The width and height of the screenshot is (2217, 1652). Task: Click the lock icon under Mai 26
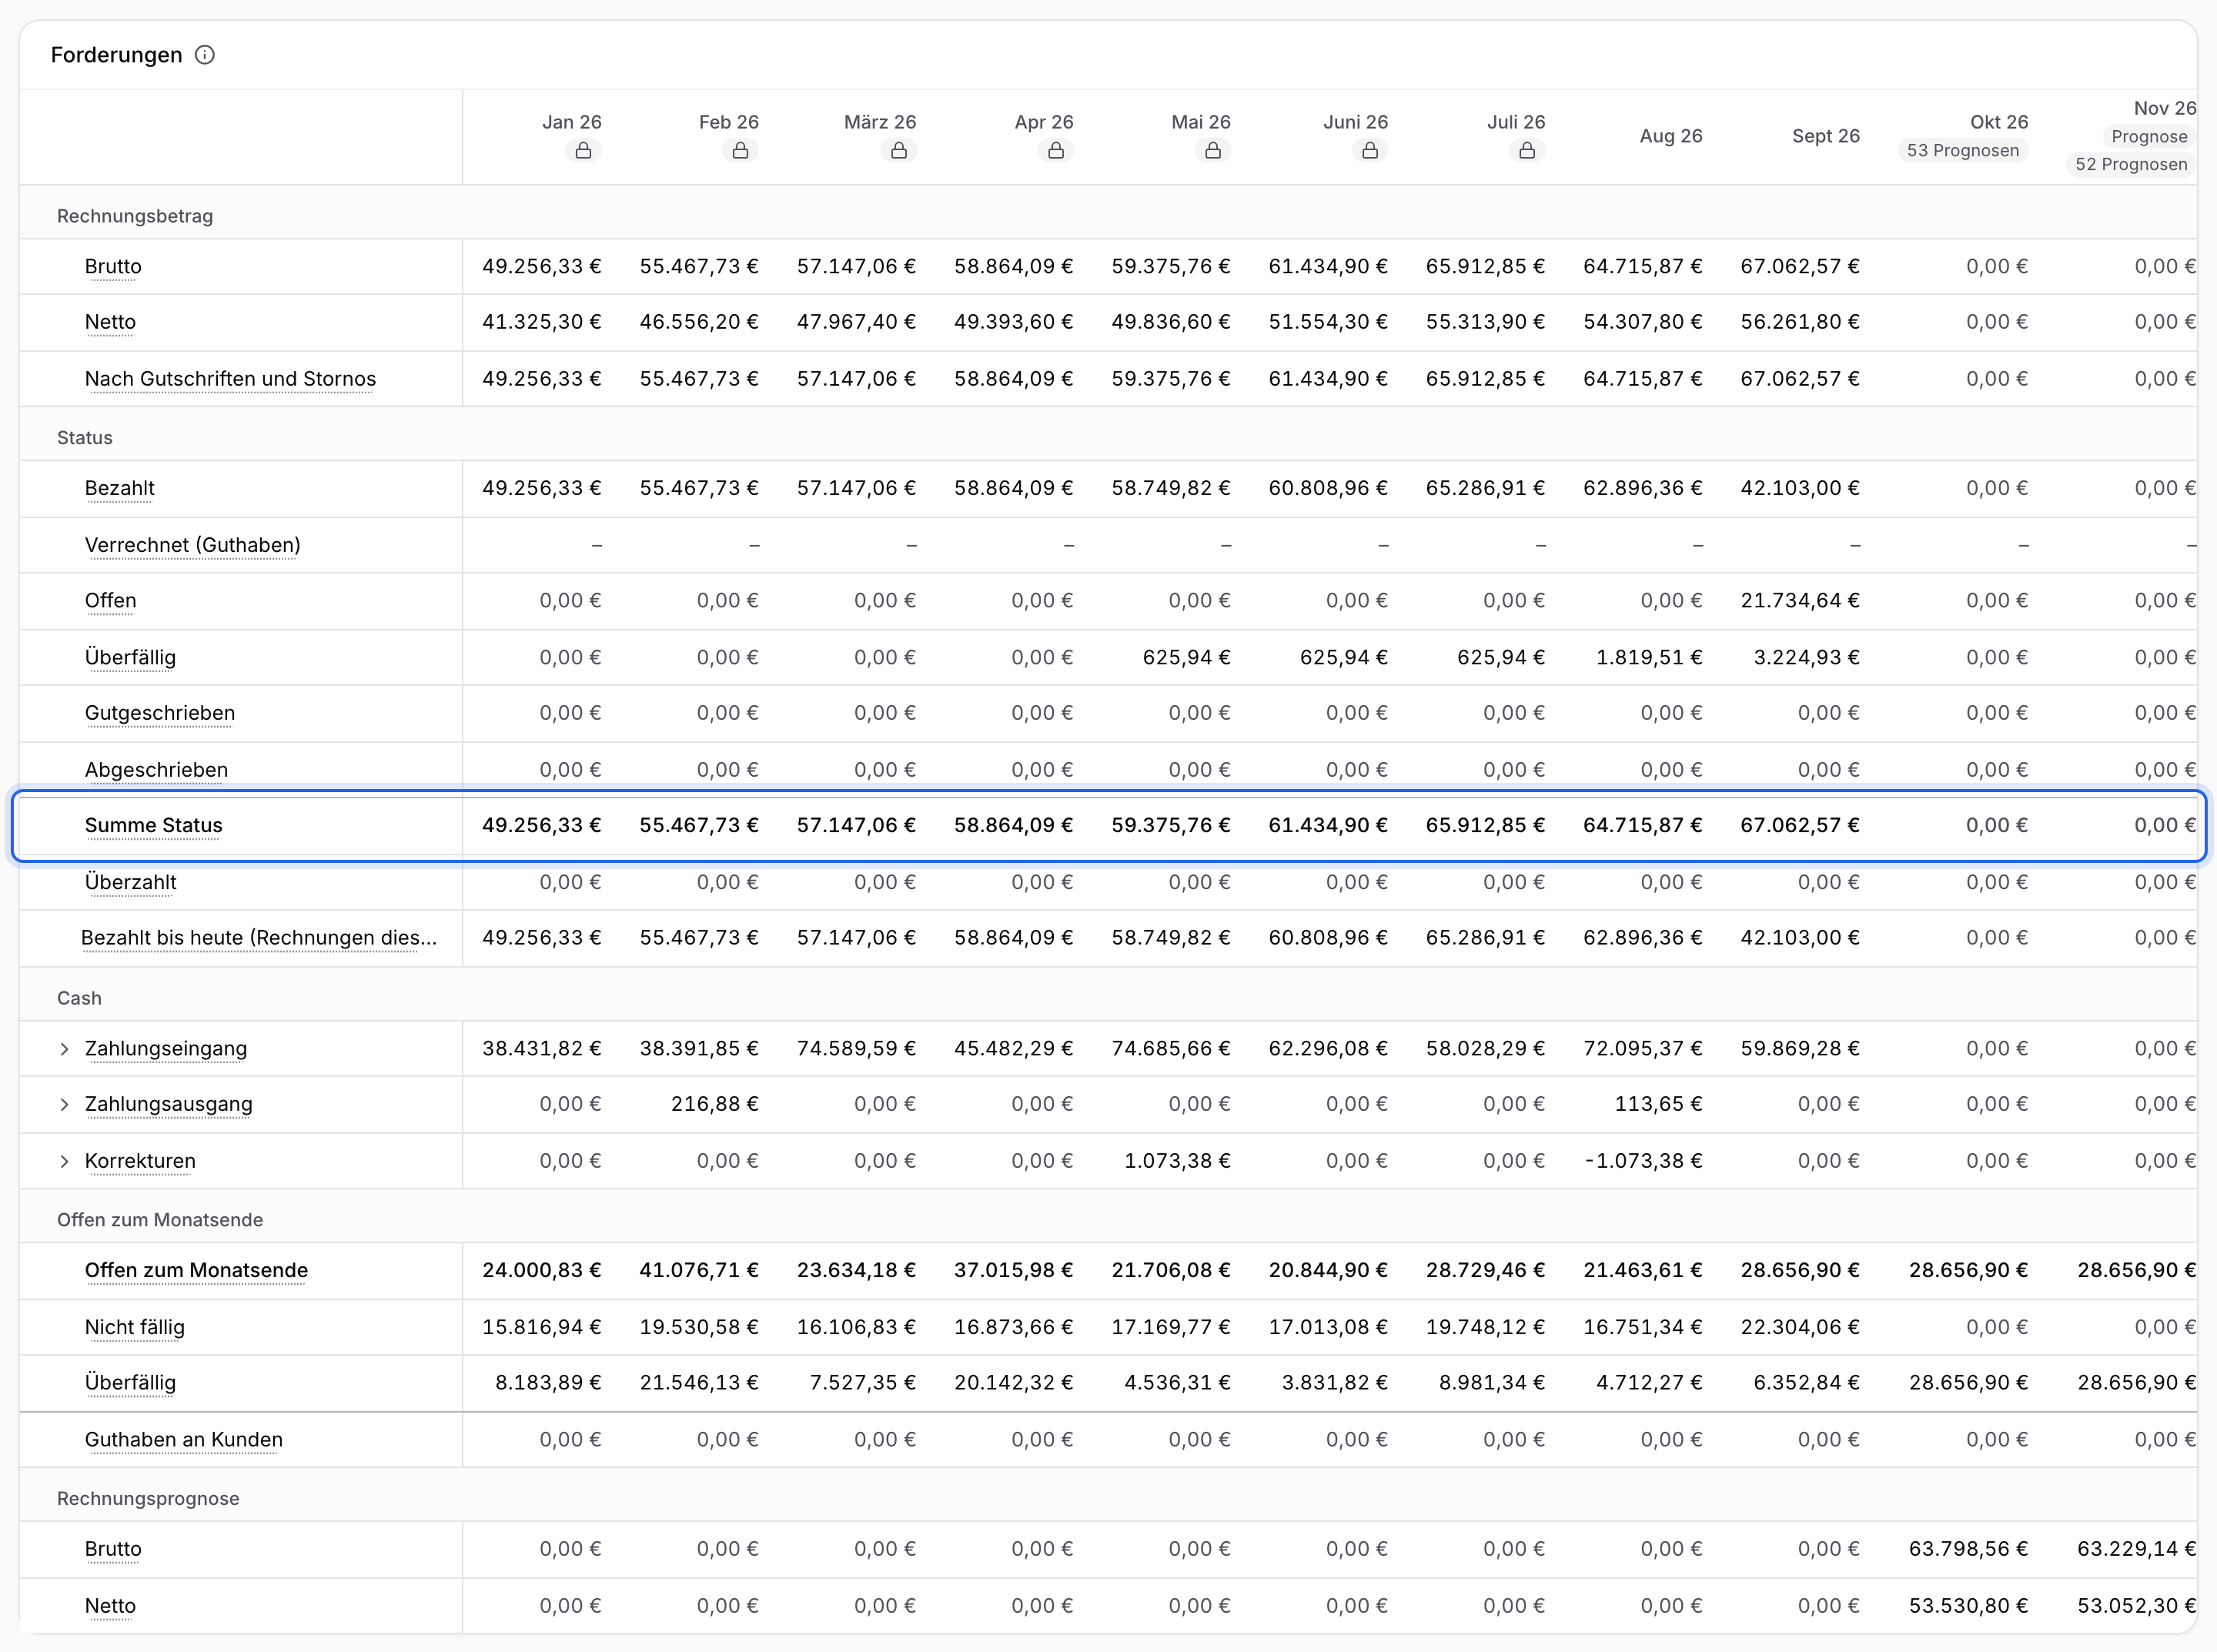tap(1213, 151)
